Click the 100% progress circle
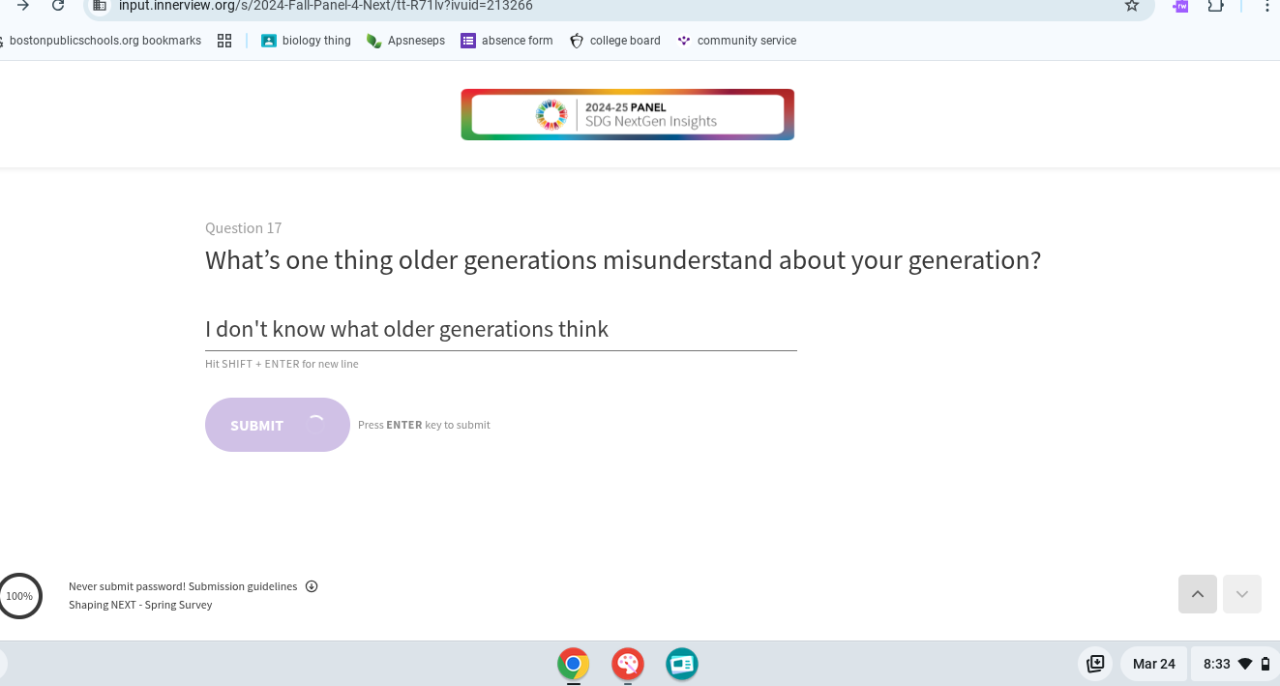 click(x=19, y=596)
